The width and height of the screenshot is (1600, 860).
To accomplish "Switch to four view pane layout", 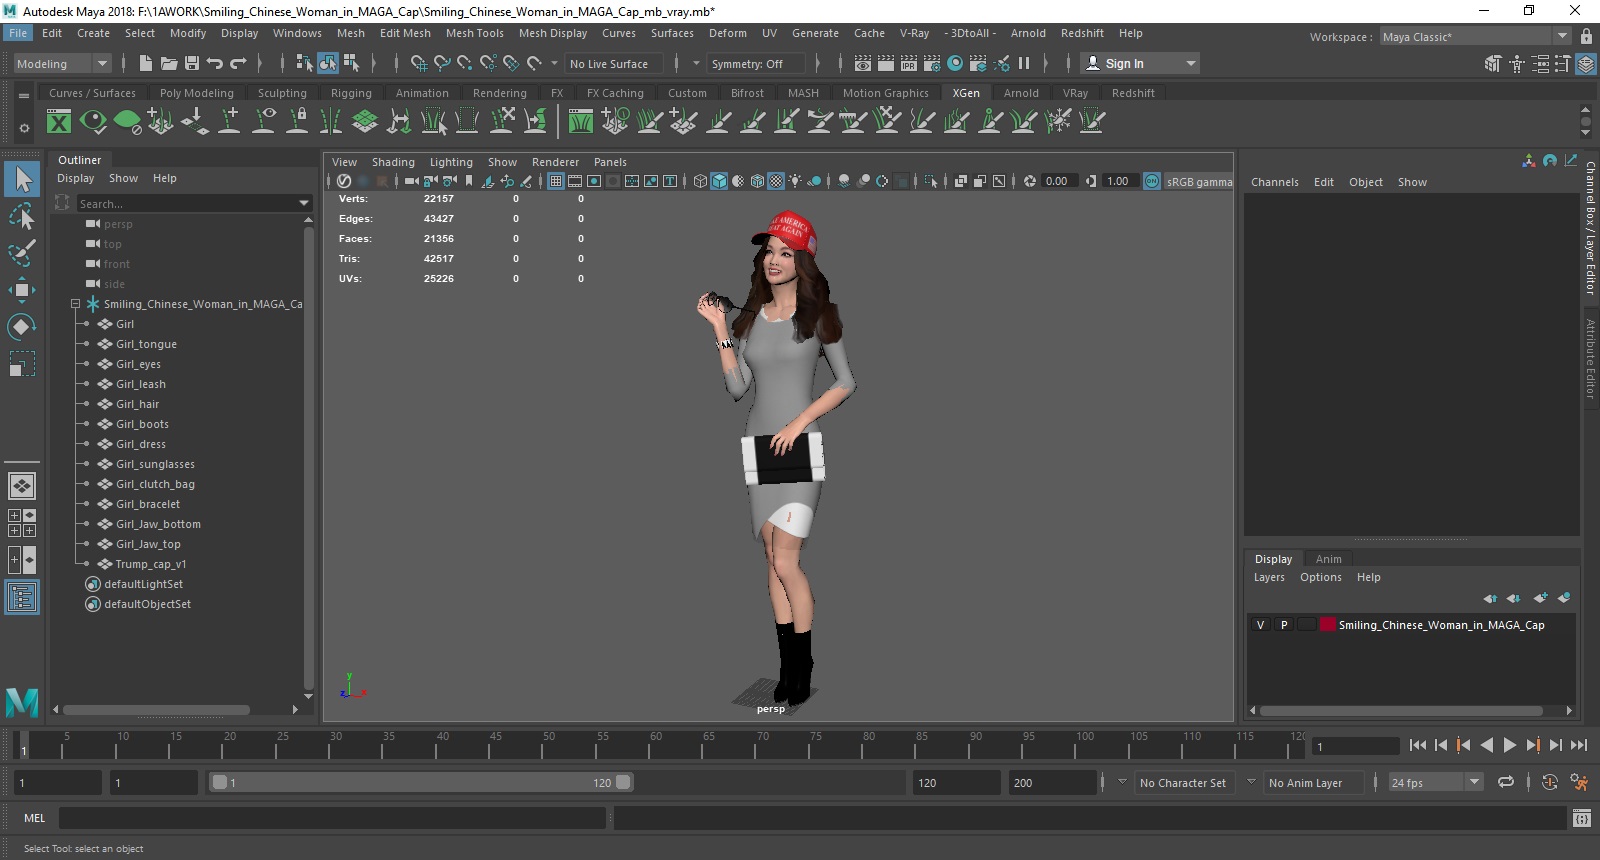I will pos(22,523).
